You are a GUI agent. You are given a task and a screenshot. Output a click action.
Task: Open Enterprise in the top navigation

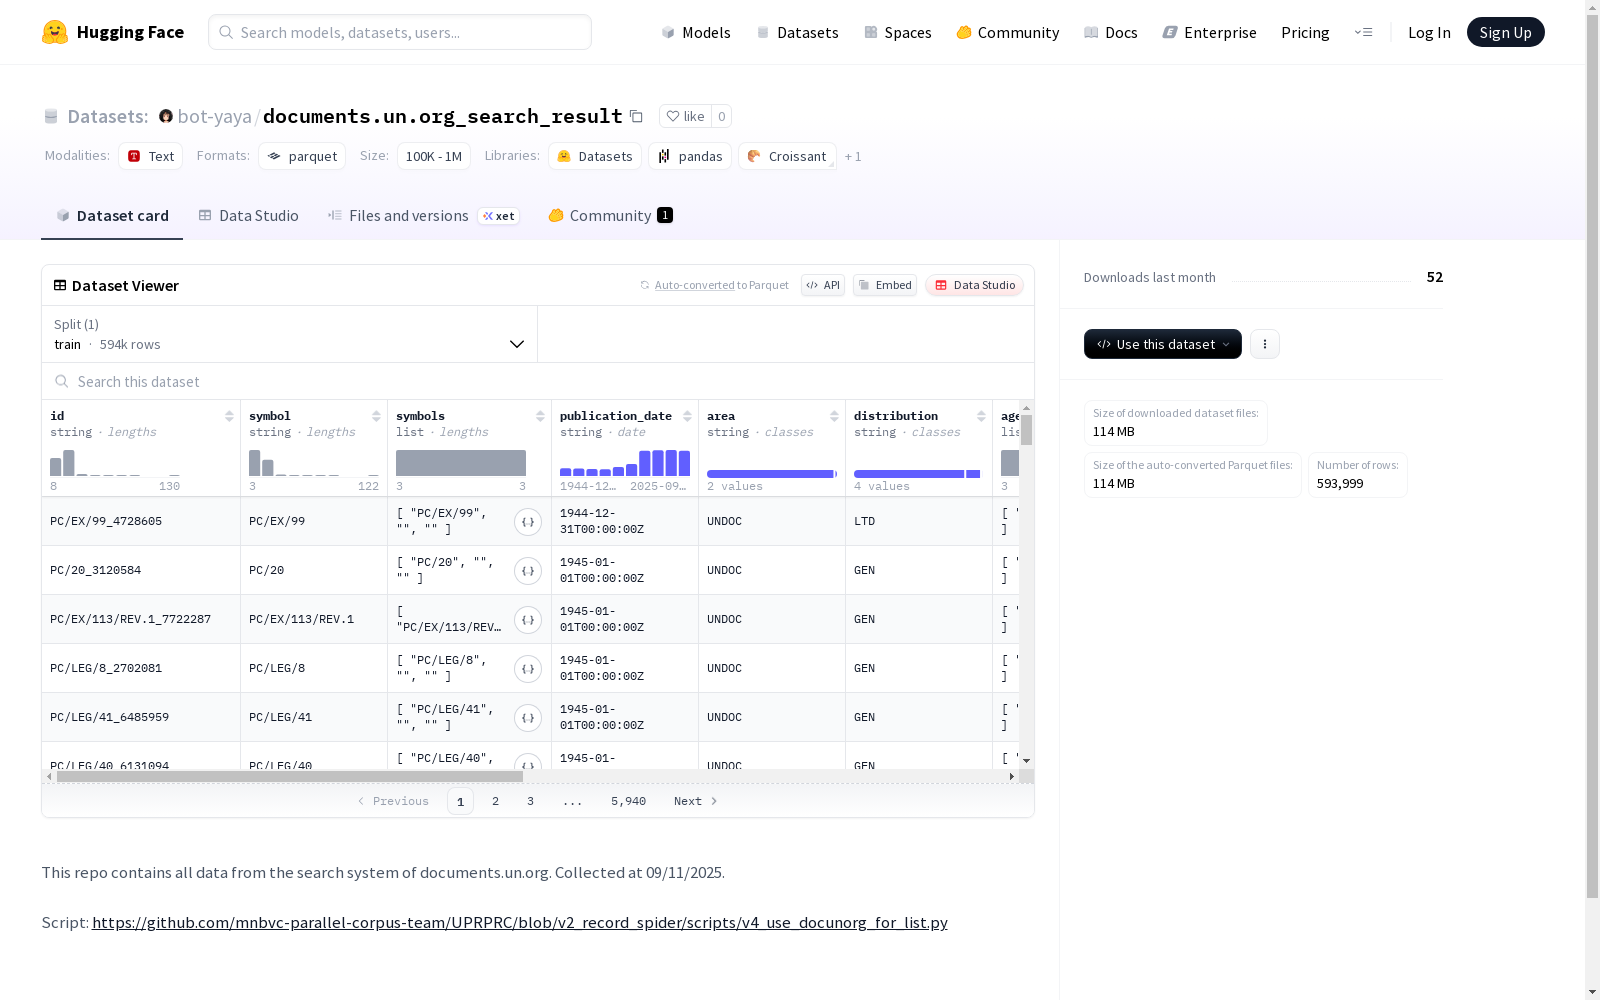(1210, 32)
